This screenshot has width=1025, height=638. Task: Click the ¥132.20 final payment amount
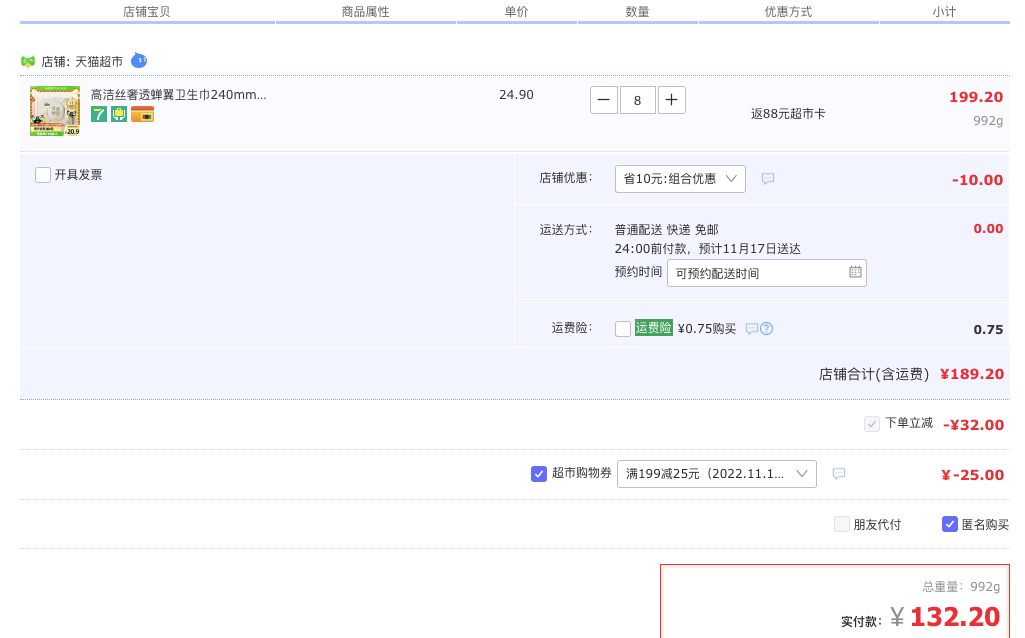point(945,616)
